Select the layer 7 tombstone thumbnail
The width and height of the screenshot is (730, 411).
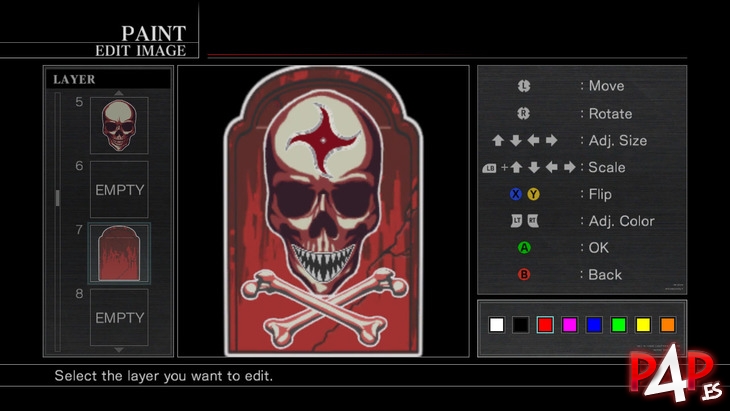(x=119, y=253)
